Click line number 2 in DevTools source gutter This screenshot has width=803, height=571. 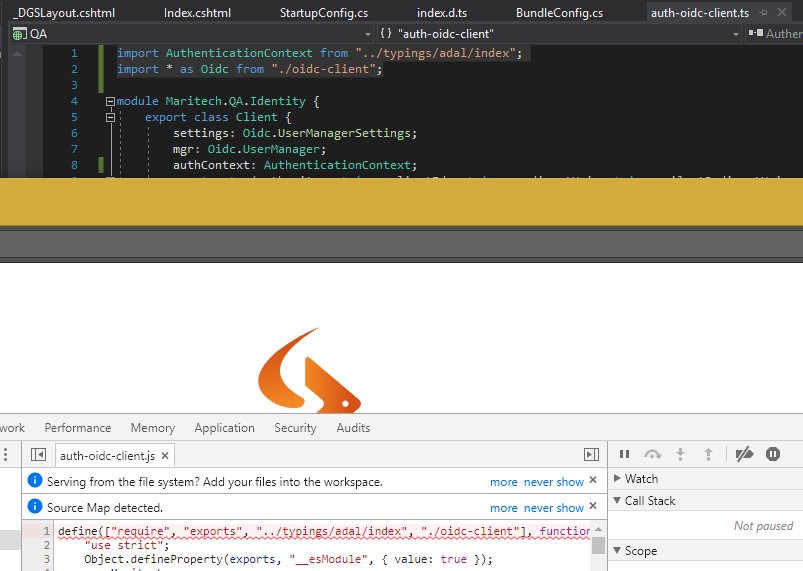[x=47, y=545]
